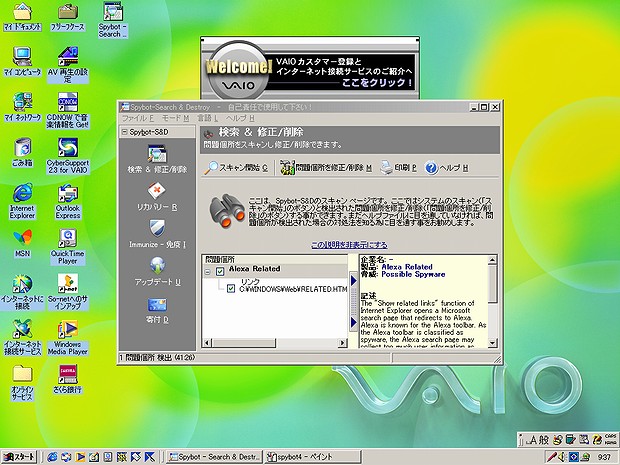Switch to spybot4 - ペイント taskbar button

pos(312,457)
